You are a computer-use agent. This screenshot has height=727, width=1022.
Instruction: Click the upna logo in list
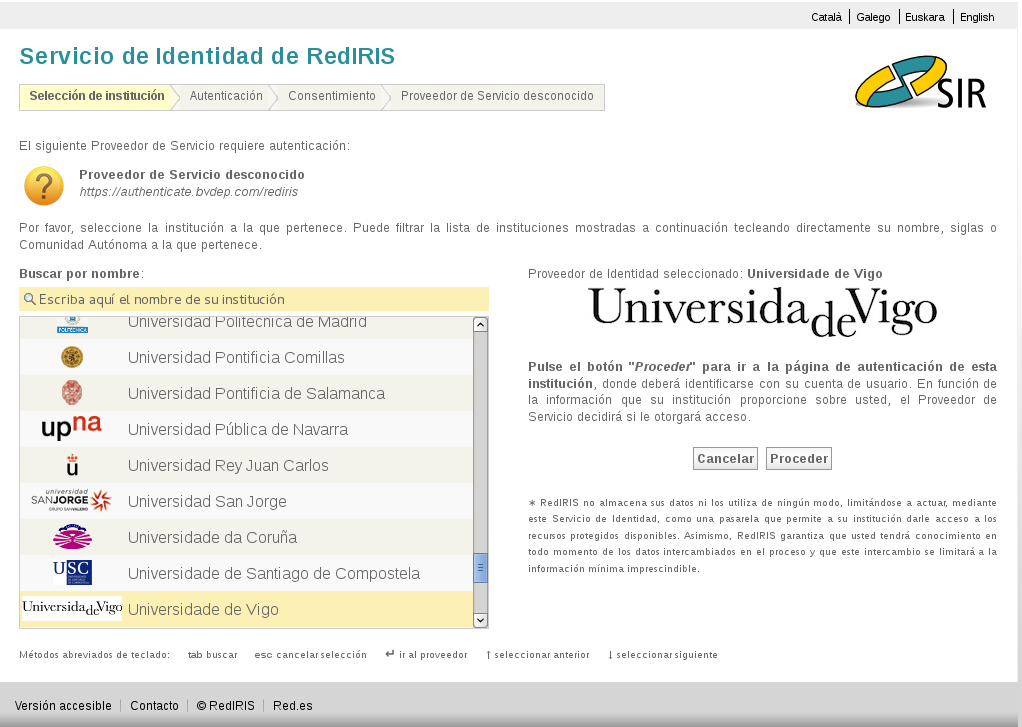pyautogui.click(x=72, y=428)
